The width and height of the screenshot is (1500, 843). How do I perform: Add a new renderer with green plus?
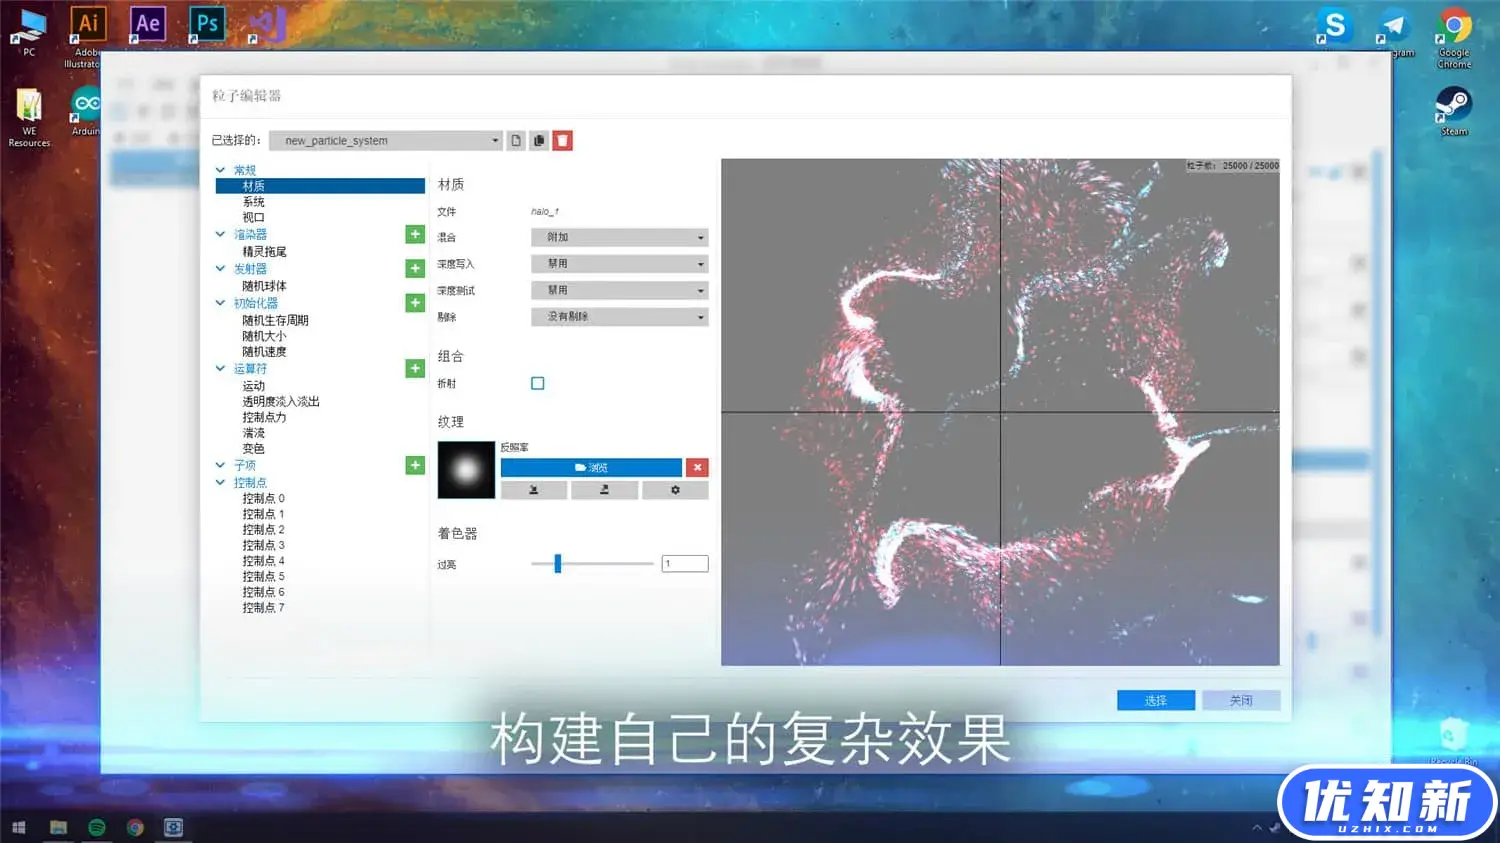point(415,234)
